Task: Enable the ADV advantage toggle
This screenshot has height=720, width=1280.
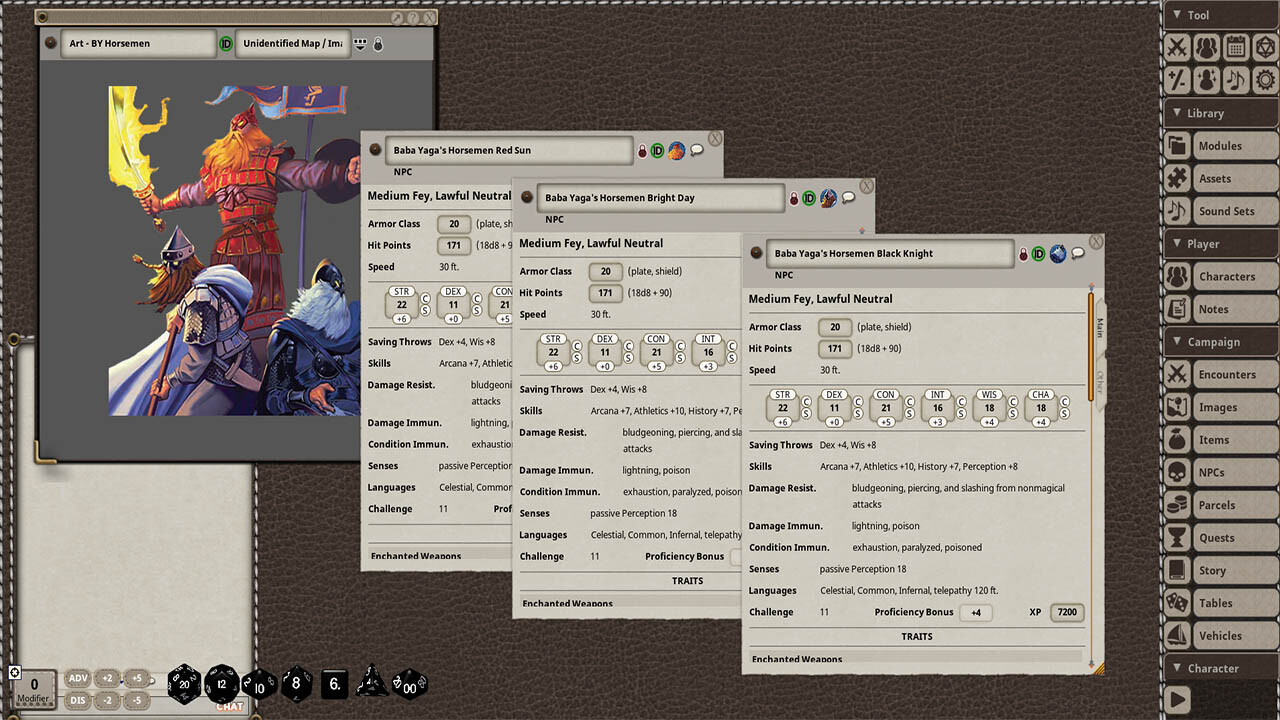Action: point(78,677)
